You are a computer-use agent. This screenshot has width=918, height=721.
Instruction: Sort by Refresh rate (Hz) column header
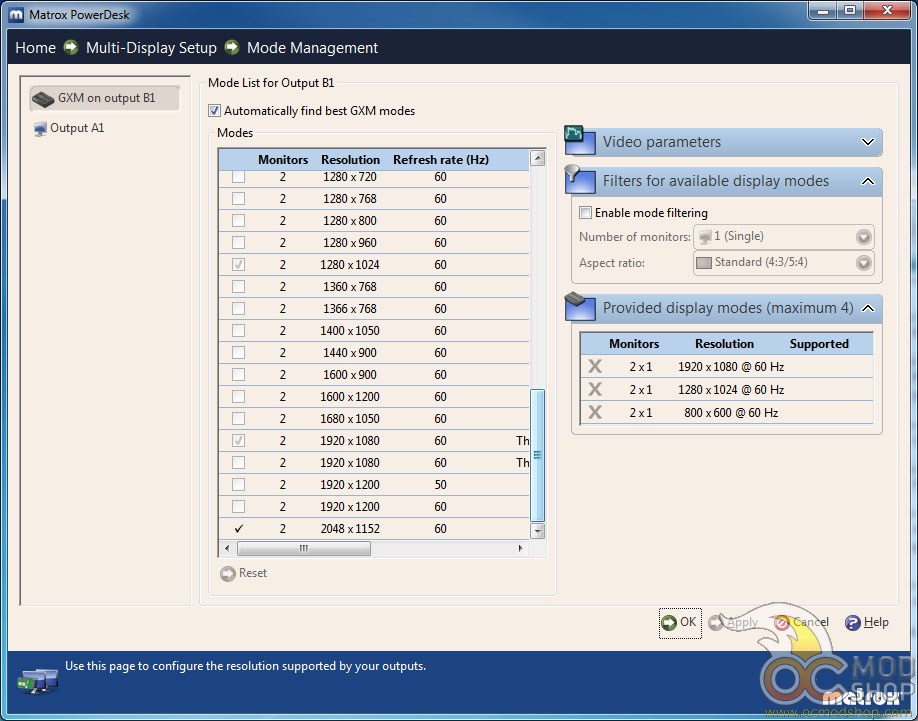[441, 160]
